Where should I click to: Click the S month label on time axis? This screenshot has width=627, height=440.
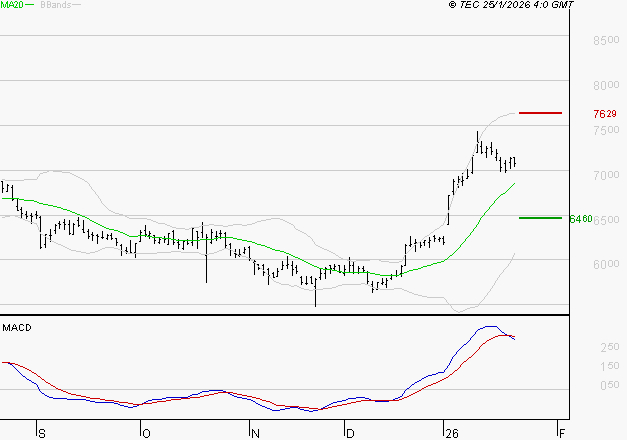coord(42,434)
